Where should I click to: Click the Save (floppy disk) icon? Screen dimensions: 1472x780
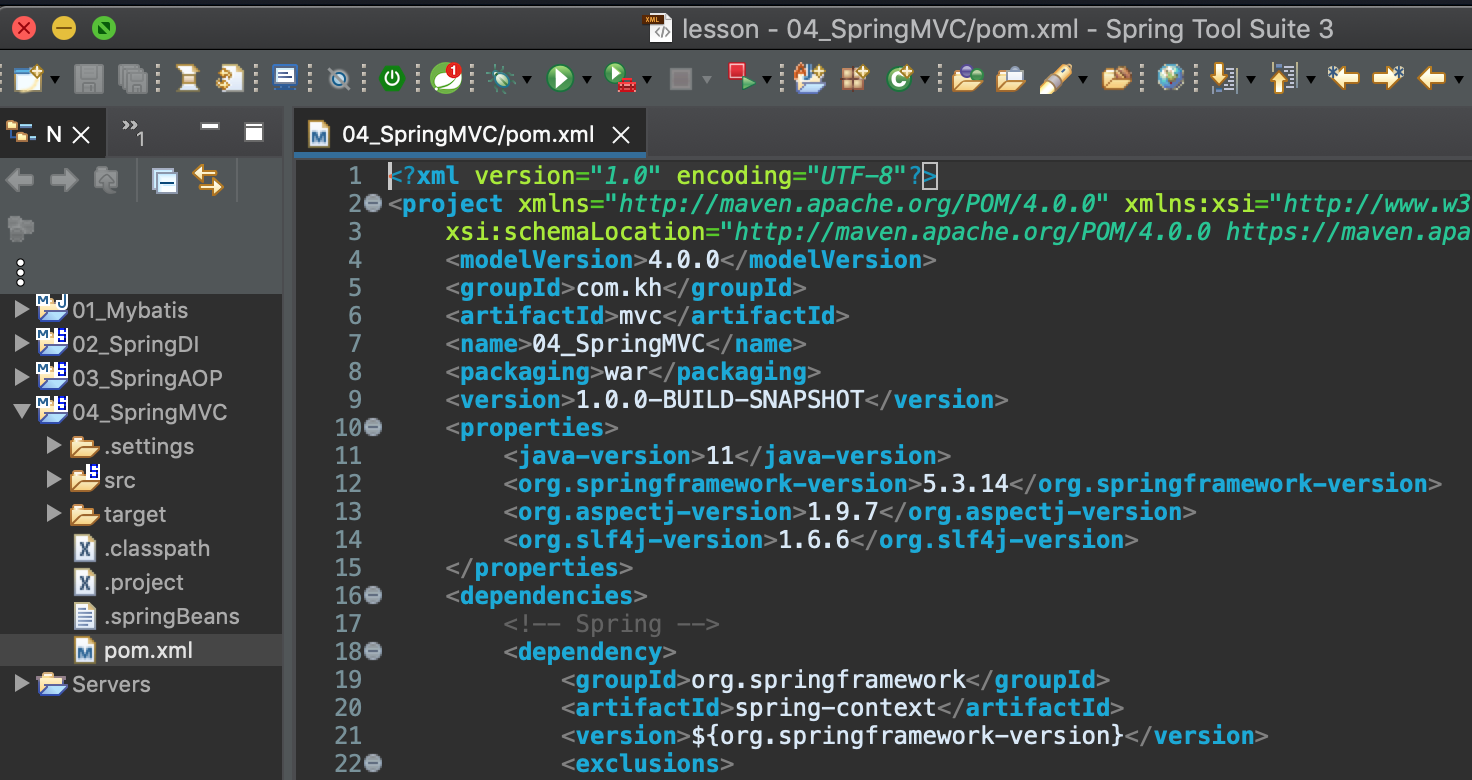coord(90,78)
